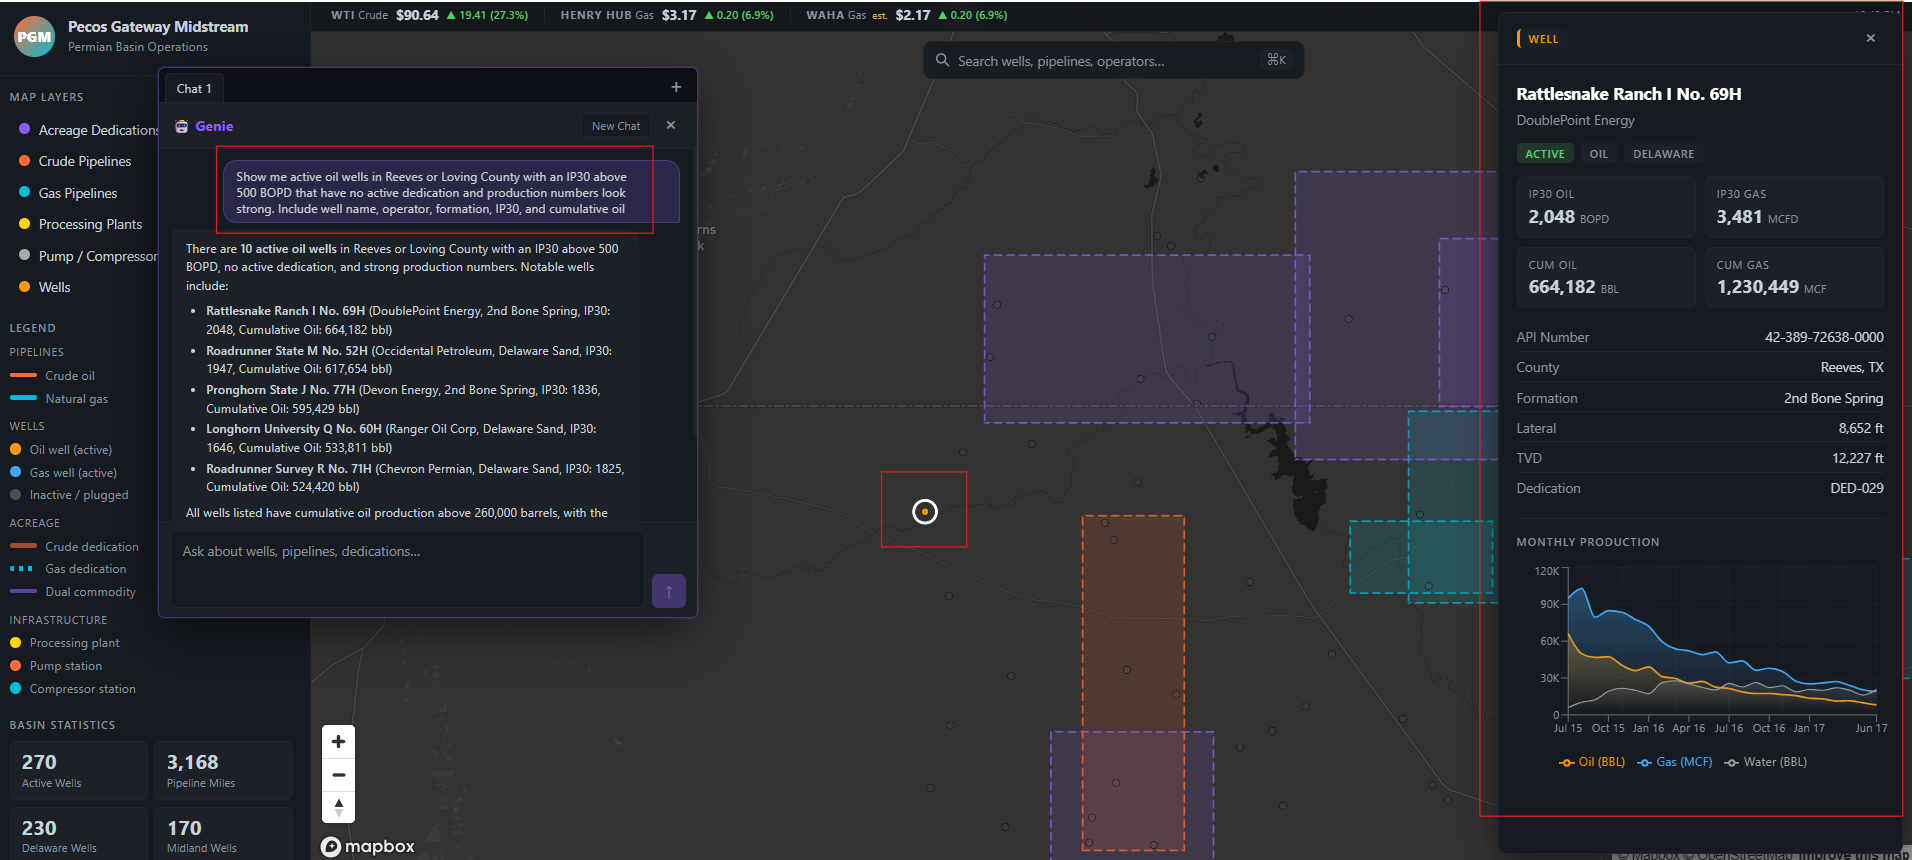The width and height of the screenshot is (1912, 860).
Task: Toggle Gas (MCF) series in chart legend
Action: [x=1675, y=762]
